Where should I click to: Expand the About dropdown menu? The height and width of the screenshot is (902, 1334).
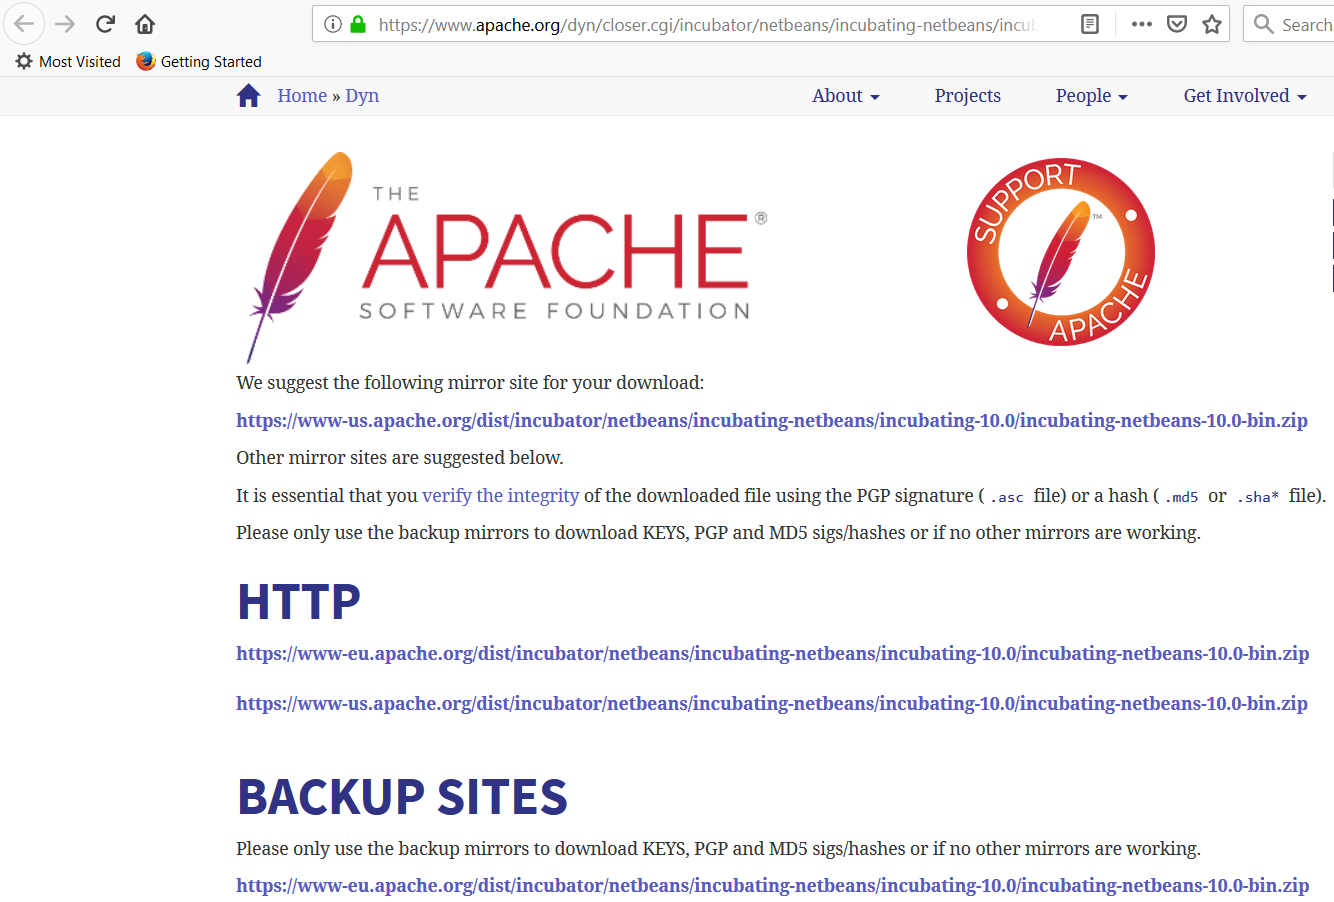click(846, 96)
